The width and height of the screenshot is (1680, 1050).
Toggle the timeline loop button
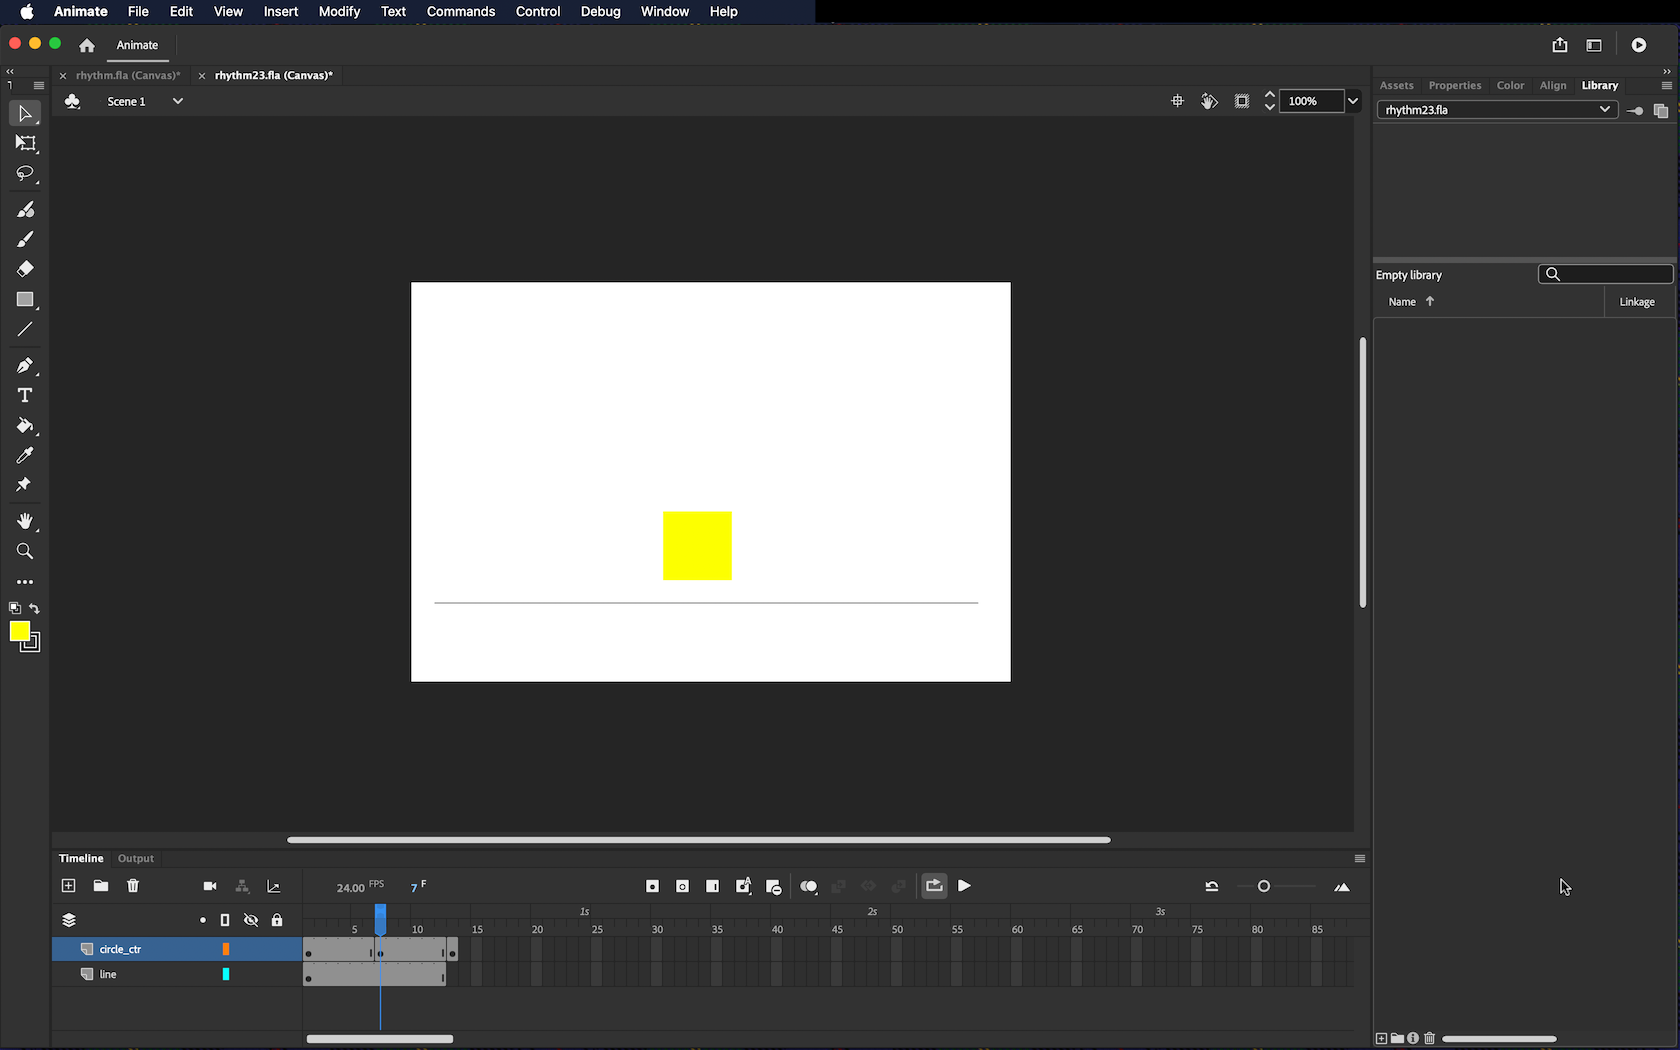(x=934, y=886)
